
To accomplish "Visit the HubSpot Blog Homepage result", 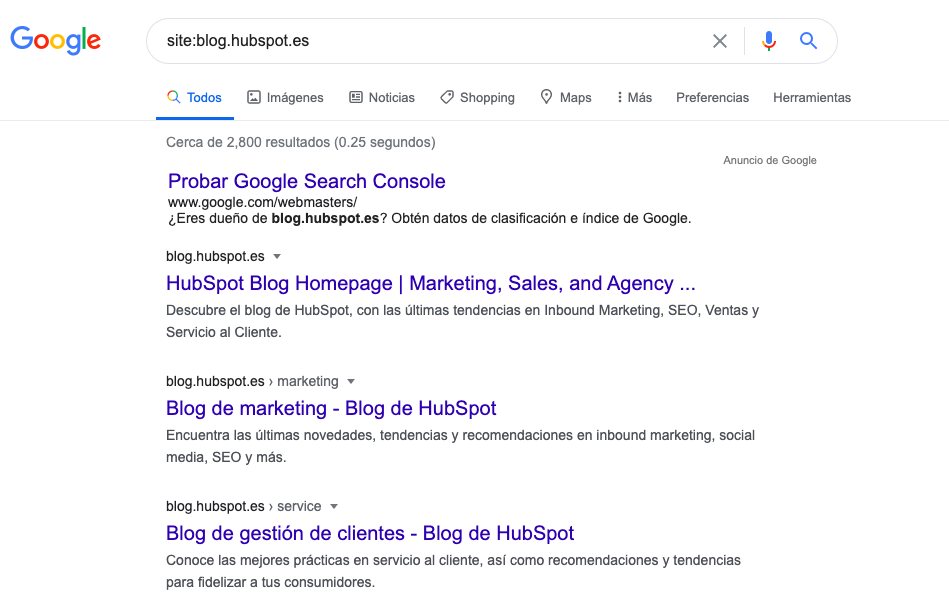I will pyautogui.click(x=430, y=284).
